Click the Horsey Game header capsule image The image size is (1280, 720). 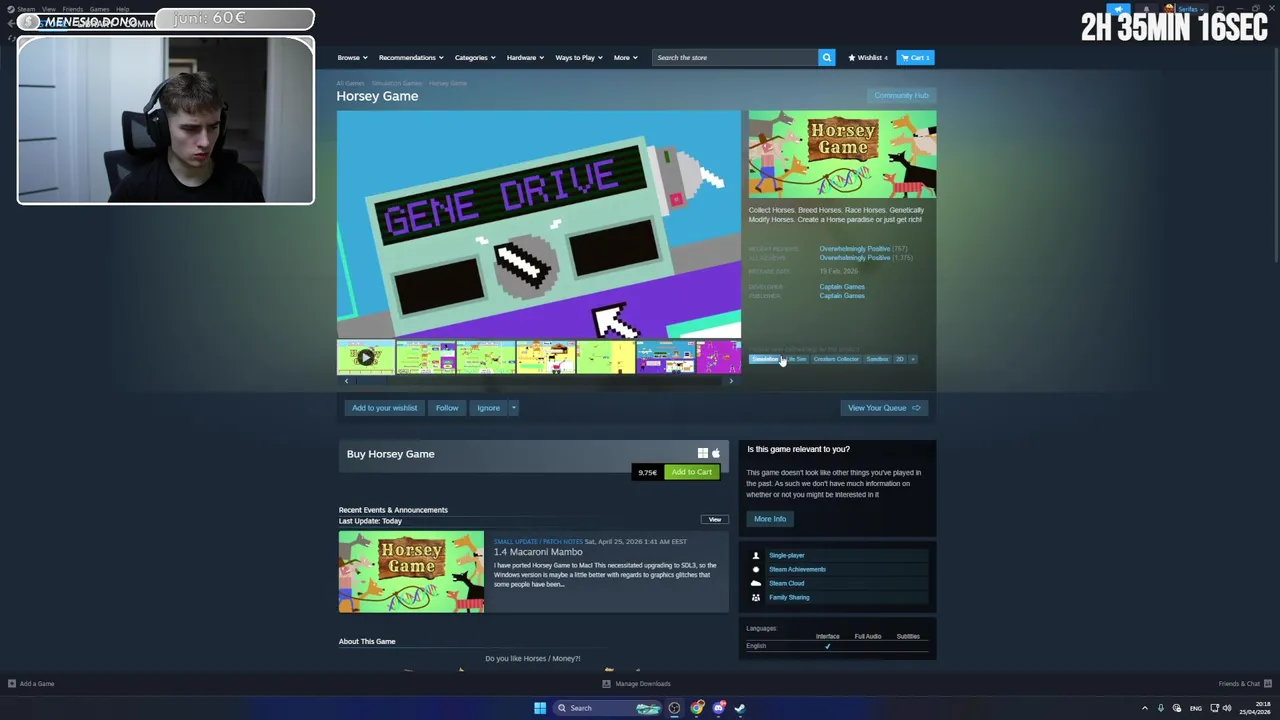842,154
